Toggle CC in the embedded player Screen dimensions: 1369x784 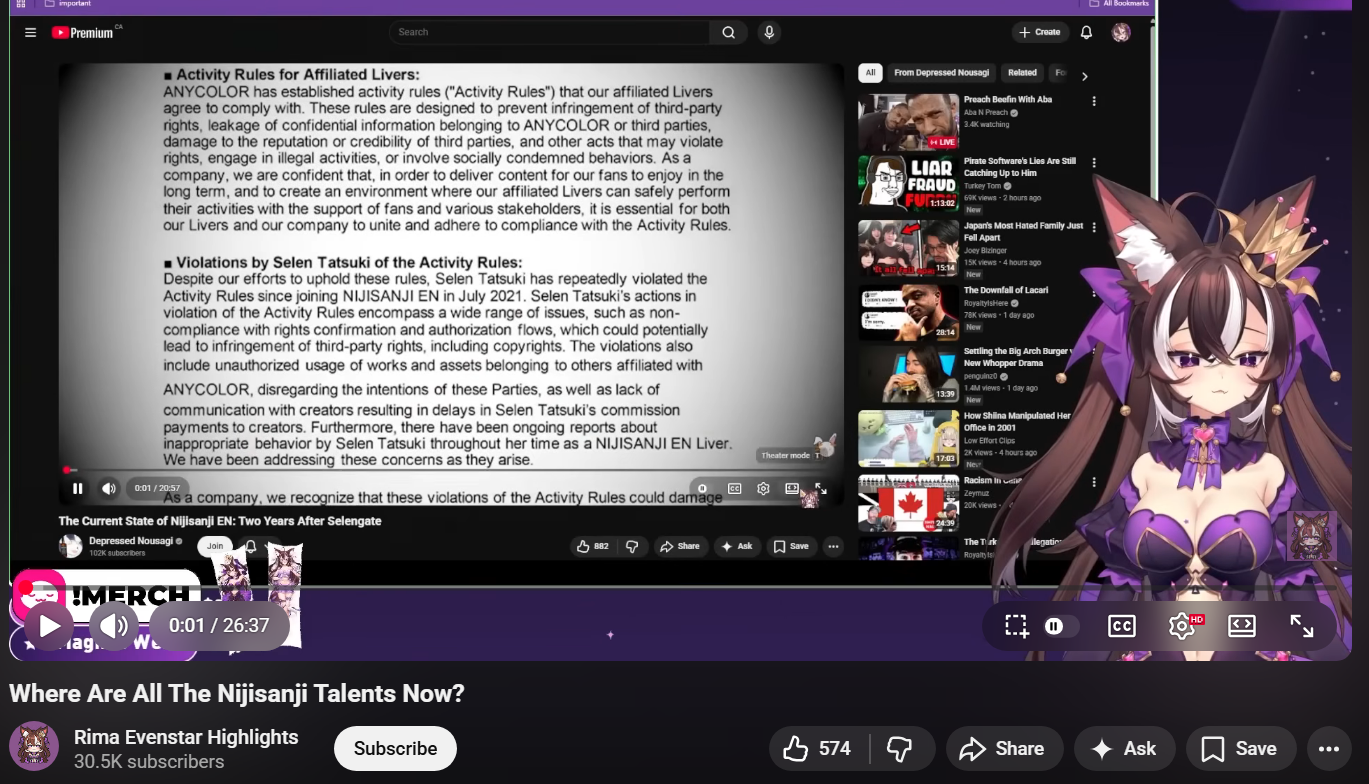click(x=734, y=488)
